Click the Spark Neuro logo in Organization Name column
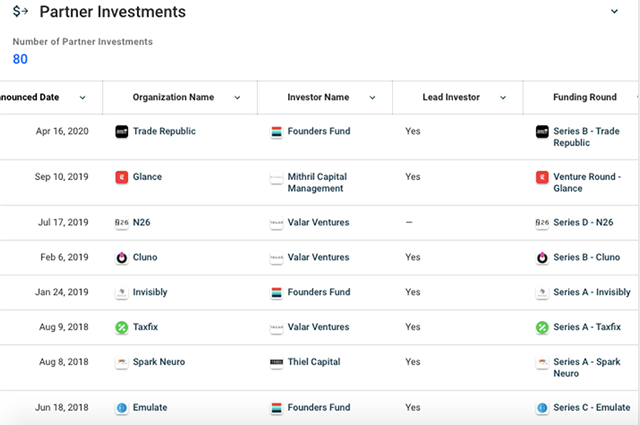The image size is (640, 425). pyautogui.click(x=122, y=362)
